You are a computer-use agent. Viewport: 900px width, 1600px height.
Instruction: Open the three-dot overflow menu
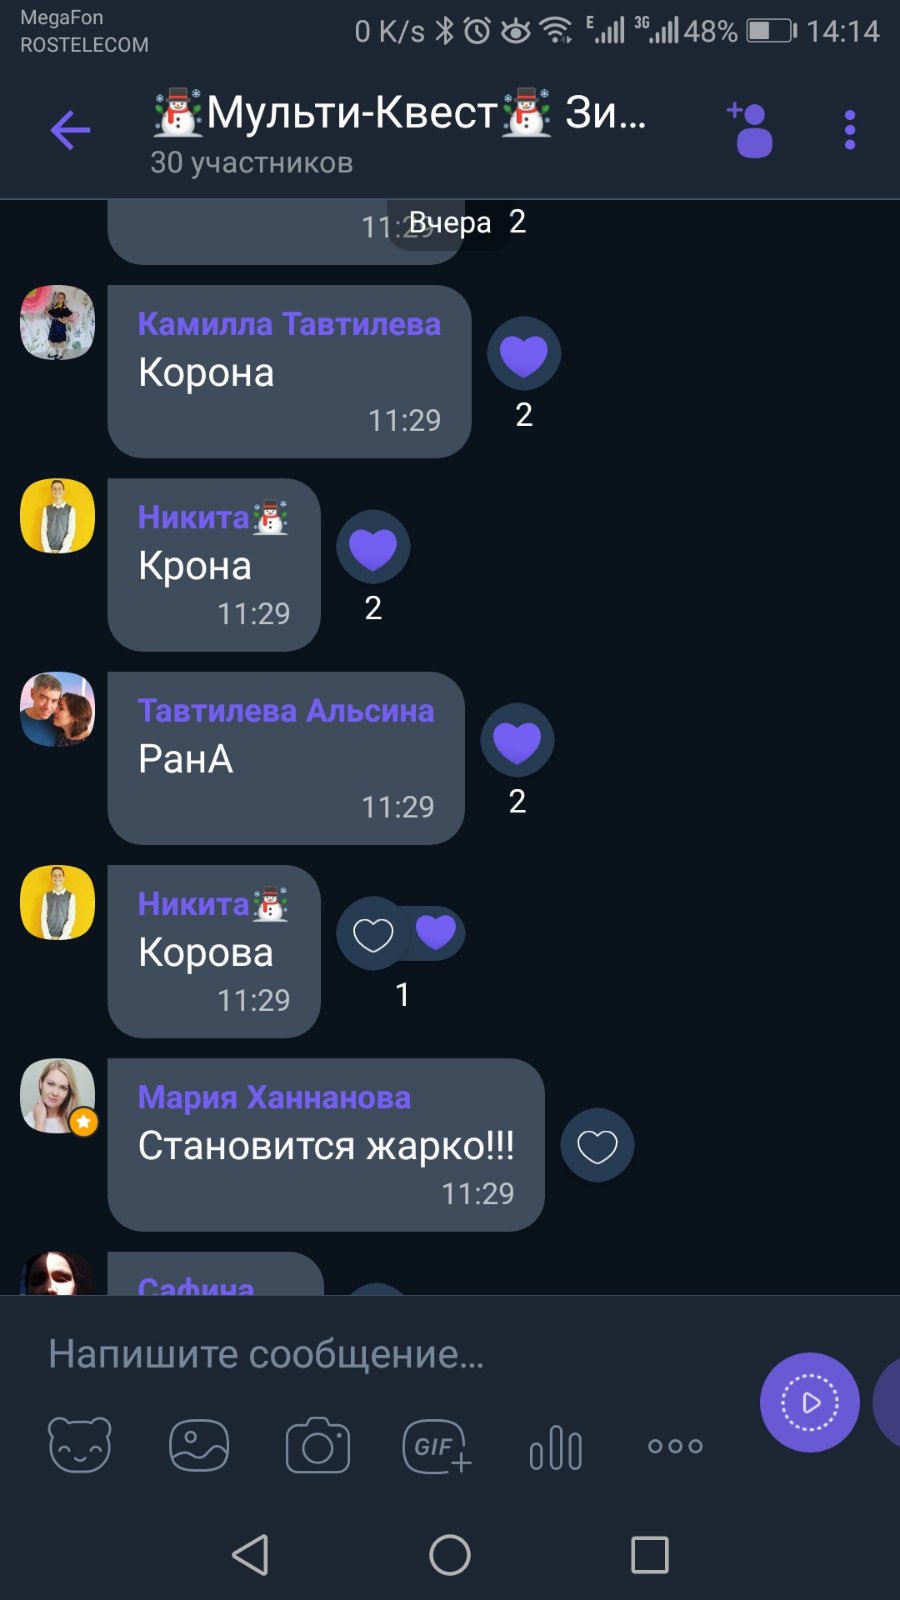coord(850,130)
